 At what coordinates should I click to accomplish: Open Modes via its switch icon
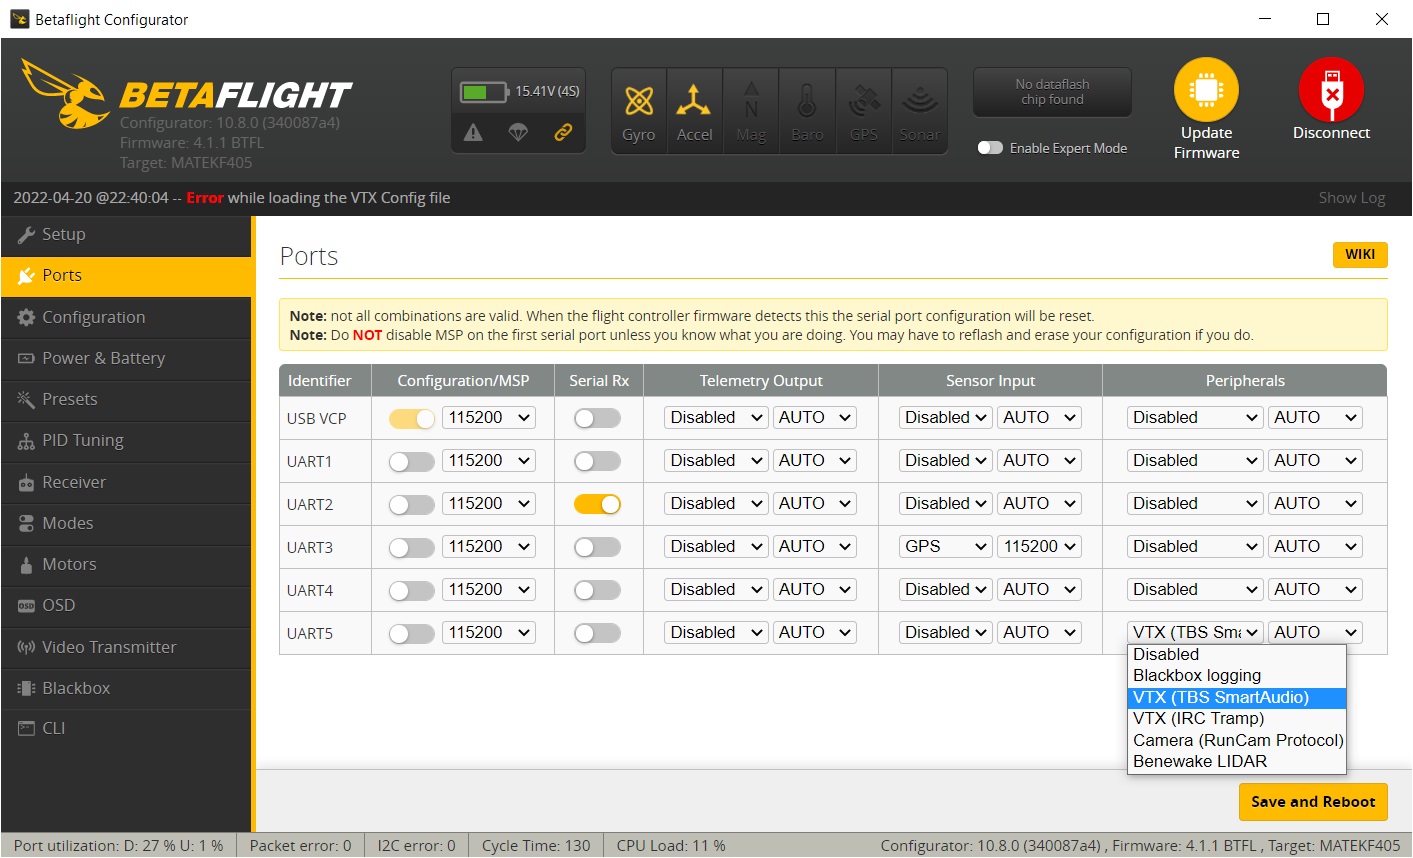click(27, 523)
